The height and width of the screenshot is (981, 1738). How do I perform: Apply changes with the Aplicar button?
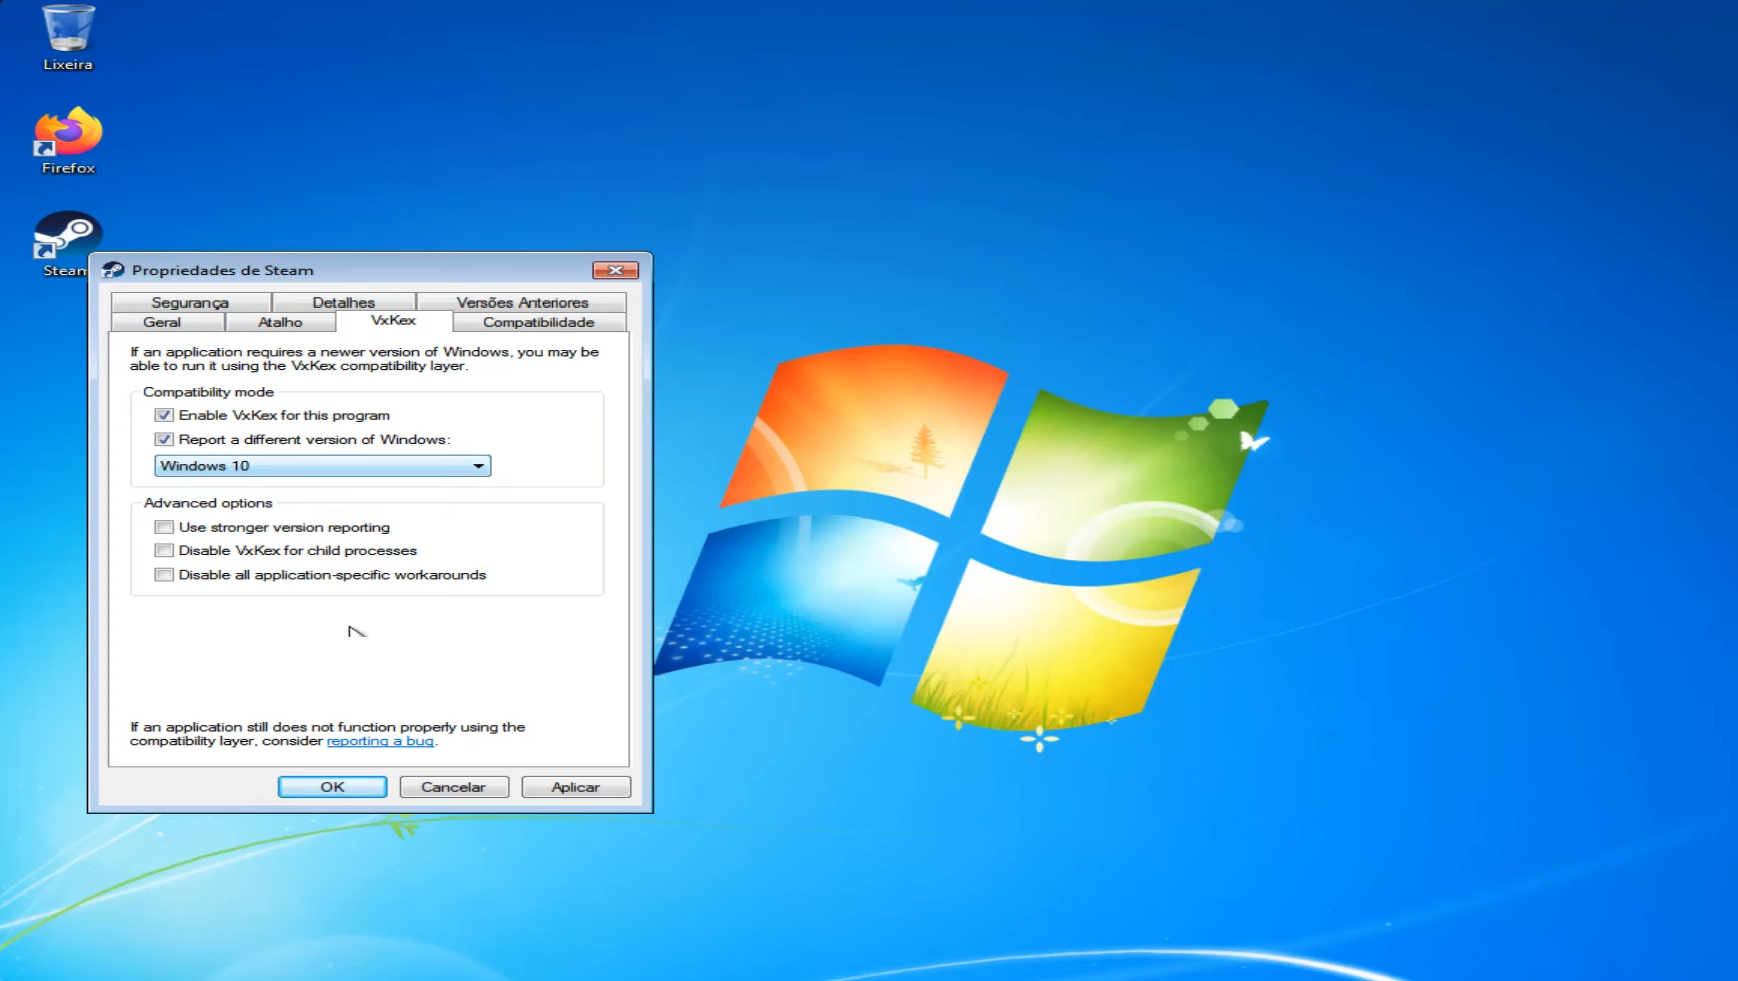coord(575,787)
